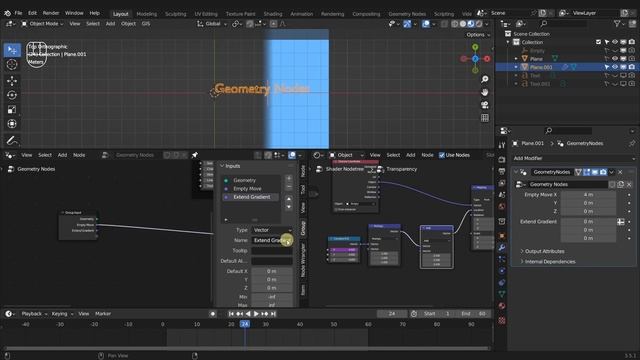Open the Modifier properties wrench tab
The width and height of the screenshot is (640, 360).
[x=502, y=248]
